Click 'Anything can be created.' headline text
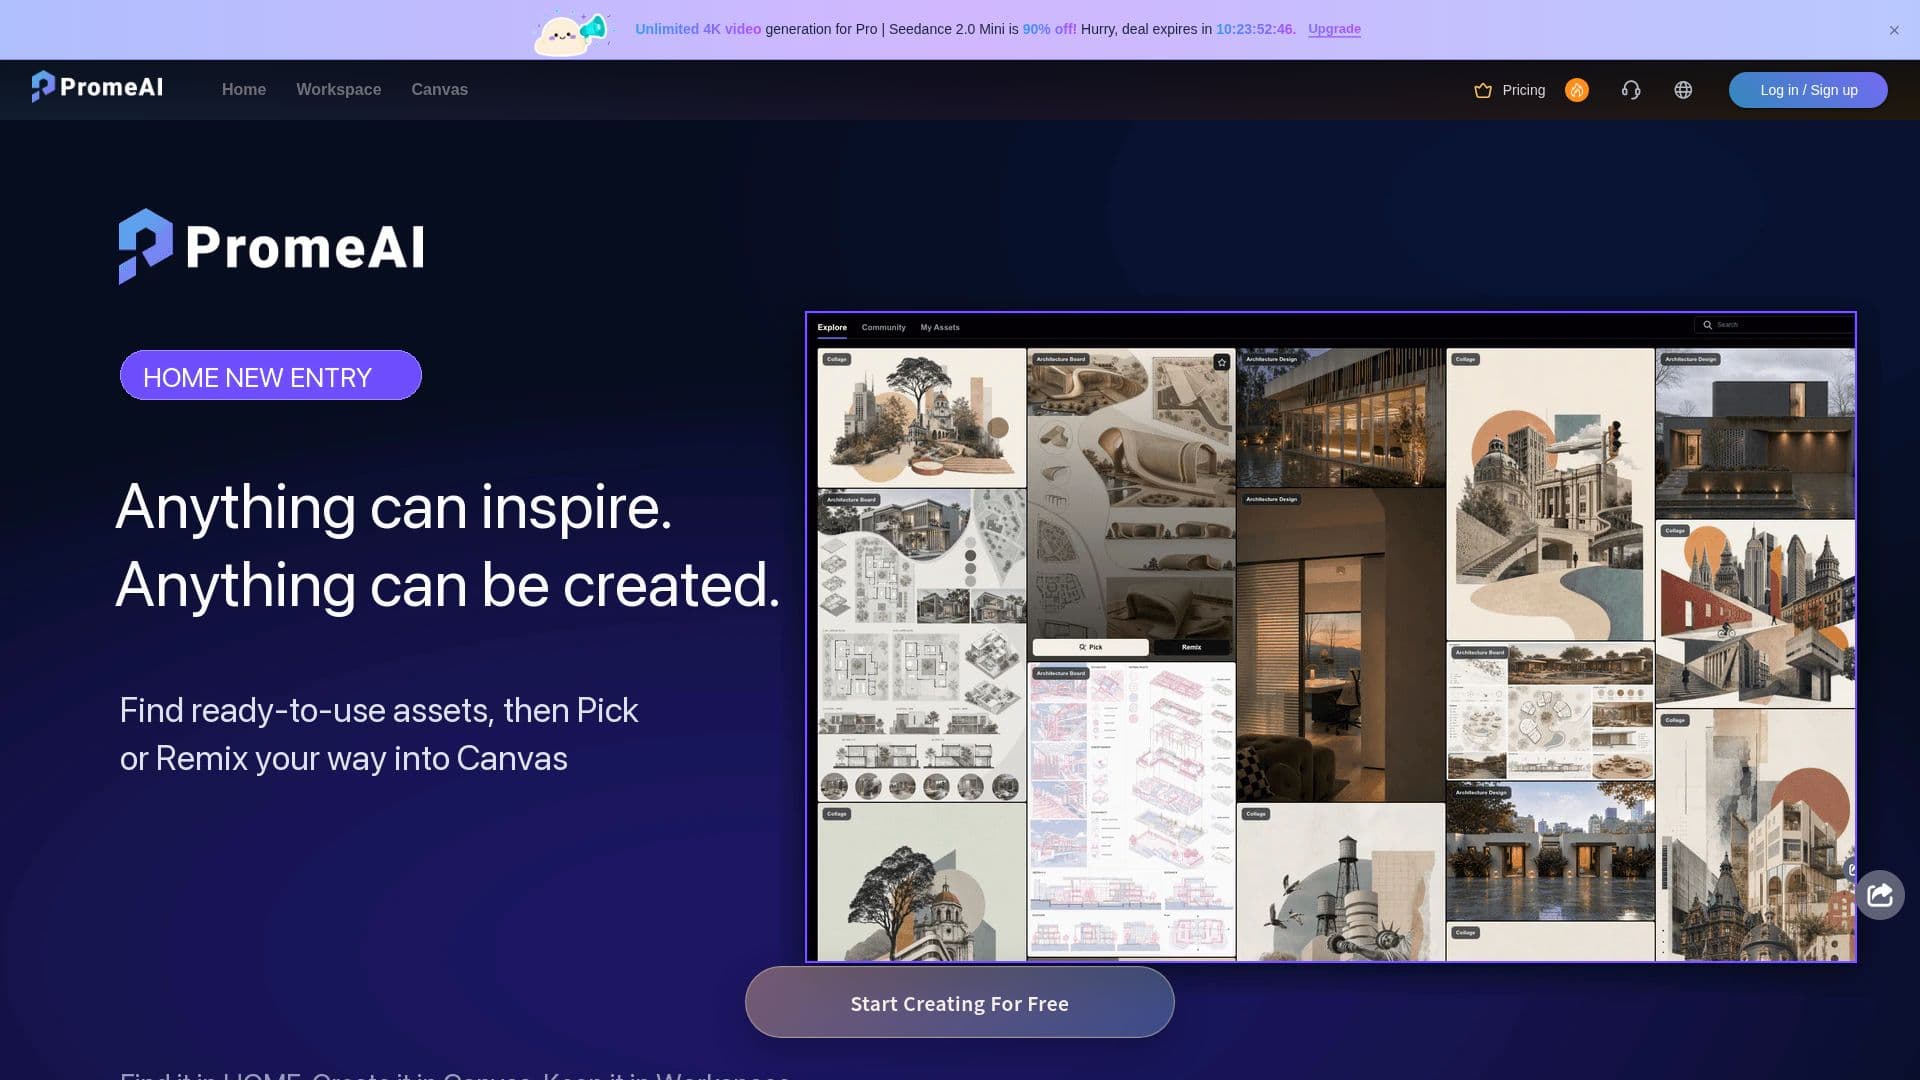1920x1080 pixels. pos(447,585)
